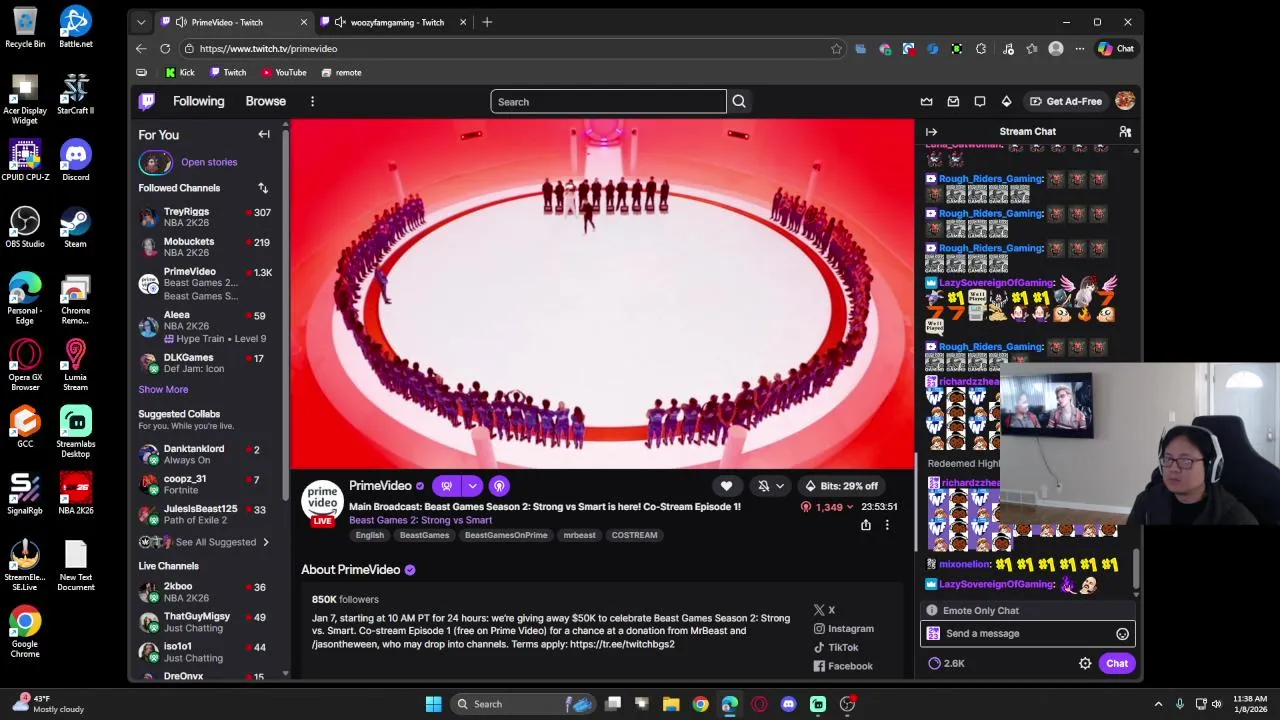The height and width of the screenshot is (720, 1280).
Task: Open the subscribe options dropdown arrow
Action: tap(472, 486)
